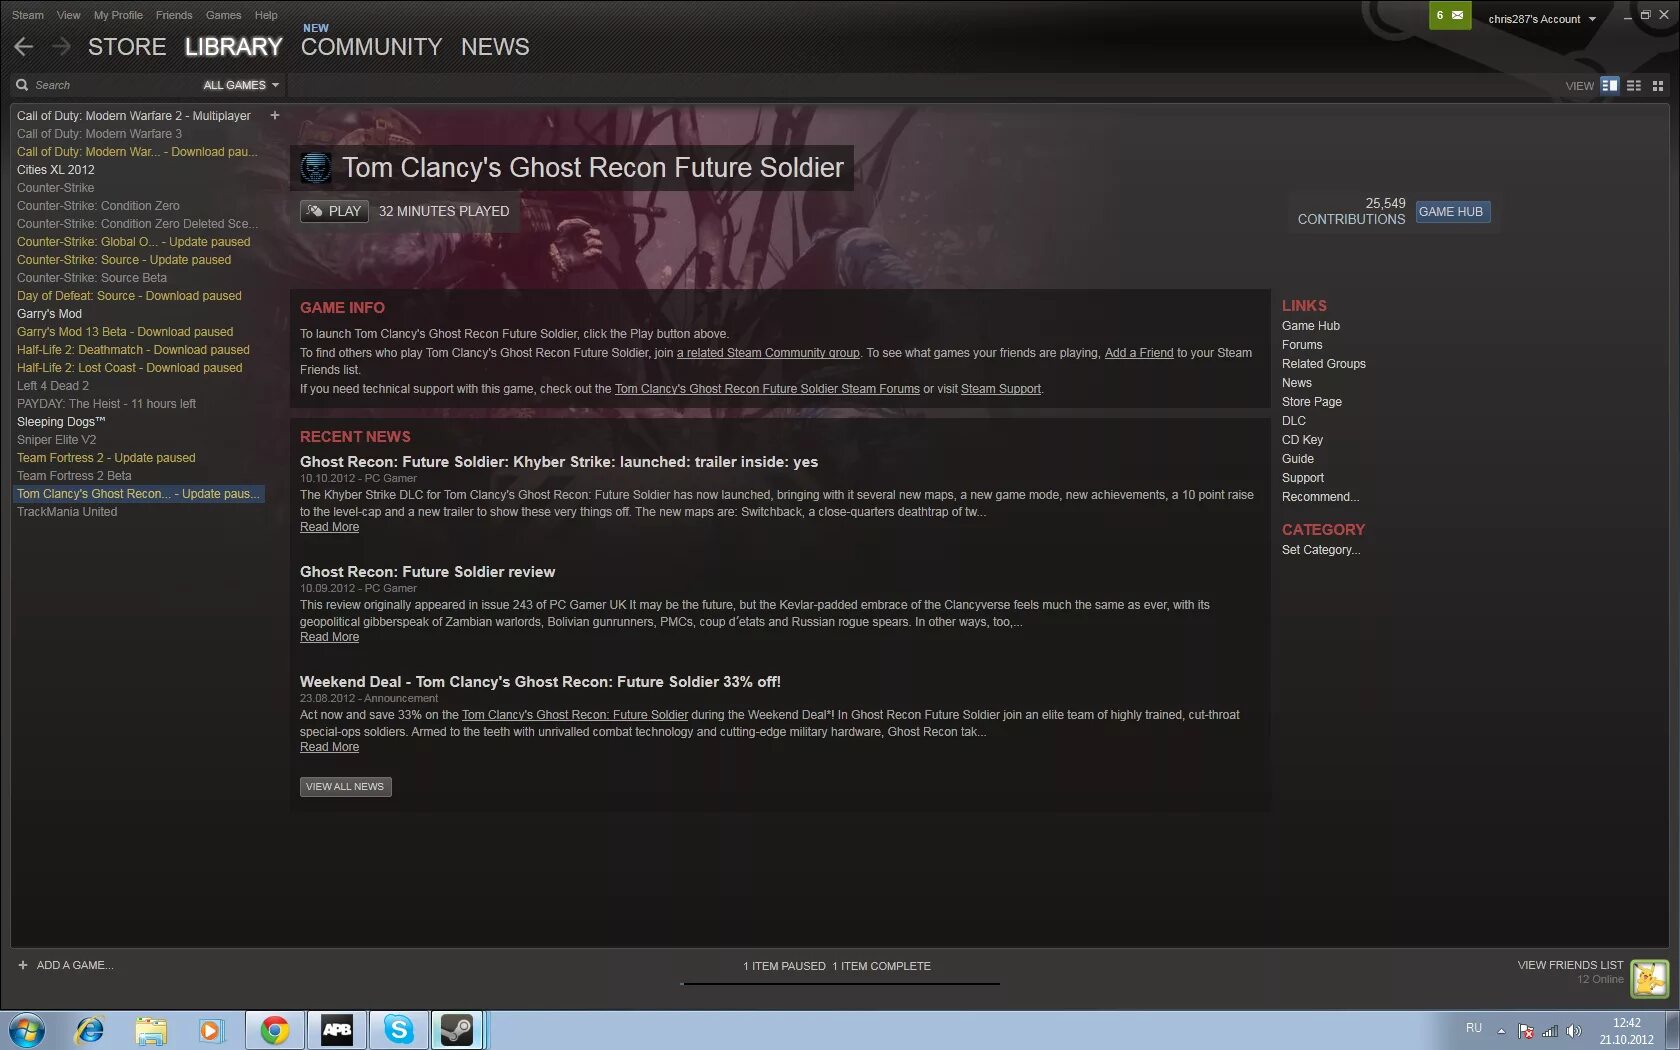Image resolution: width=1680 pixels, height=1050 pixels.
Task: Open the Games menu
Action: [223, 15]
